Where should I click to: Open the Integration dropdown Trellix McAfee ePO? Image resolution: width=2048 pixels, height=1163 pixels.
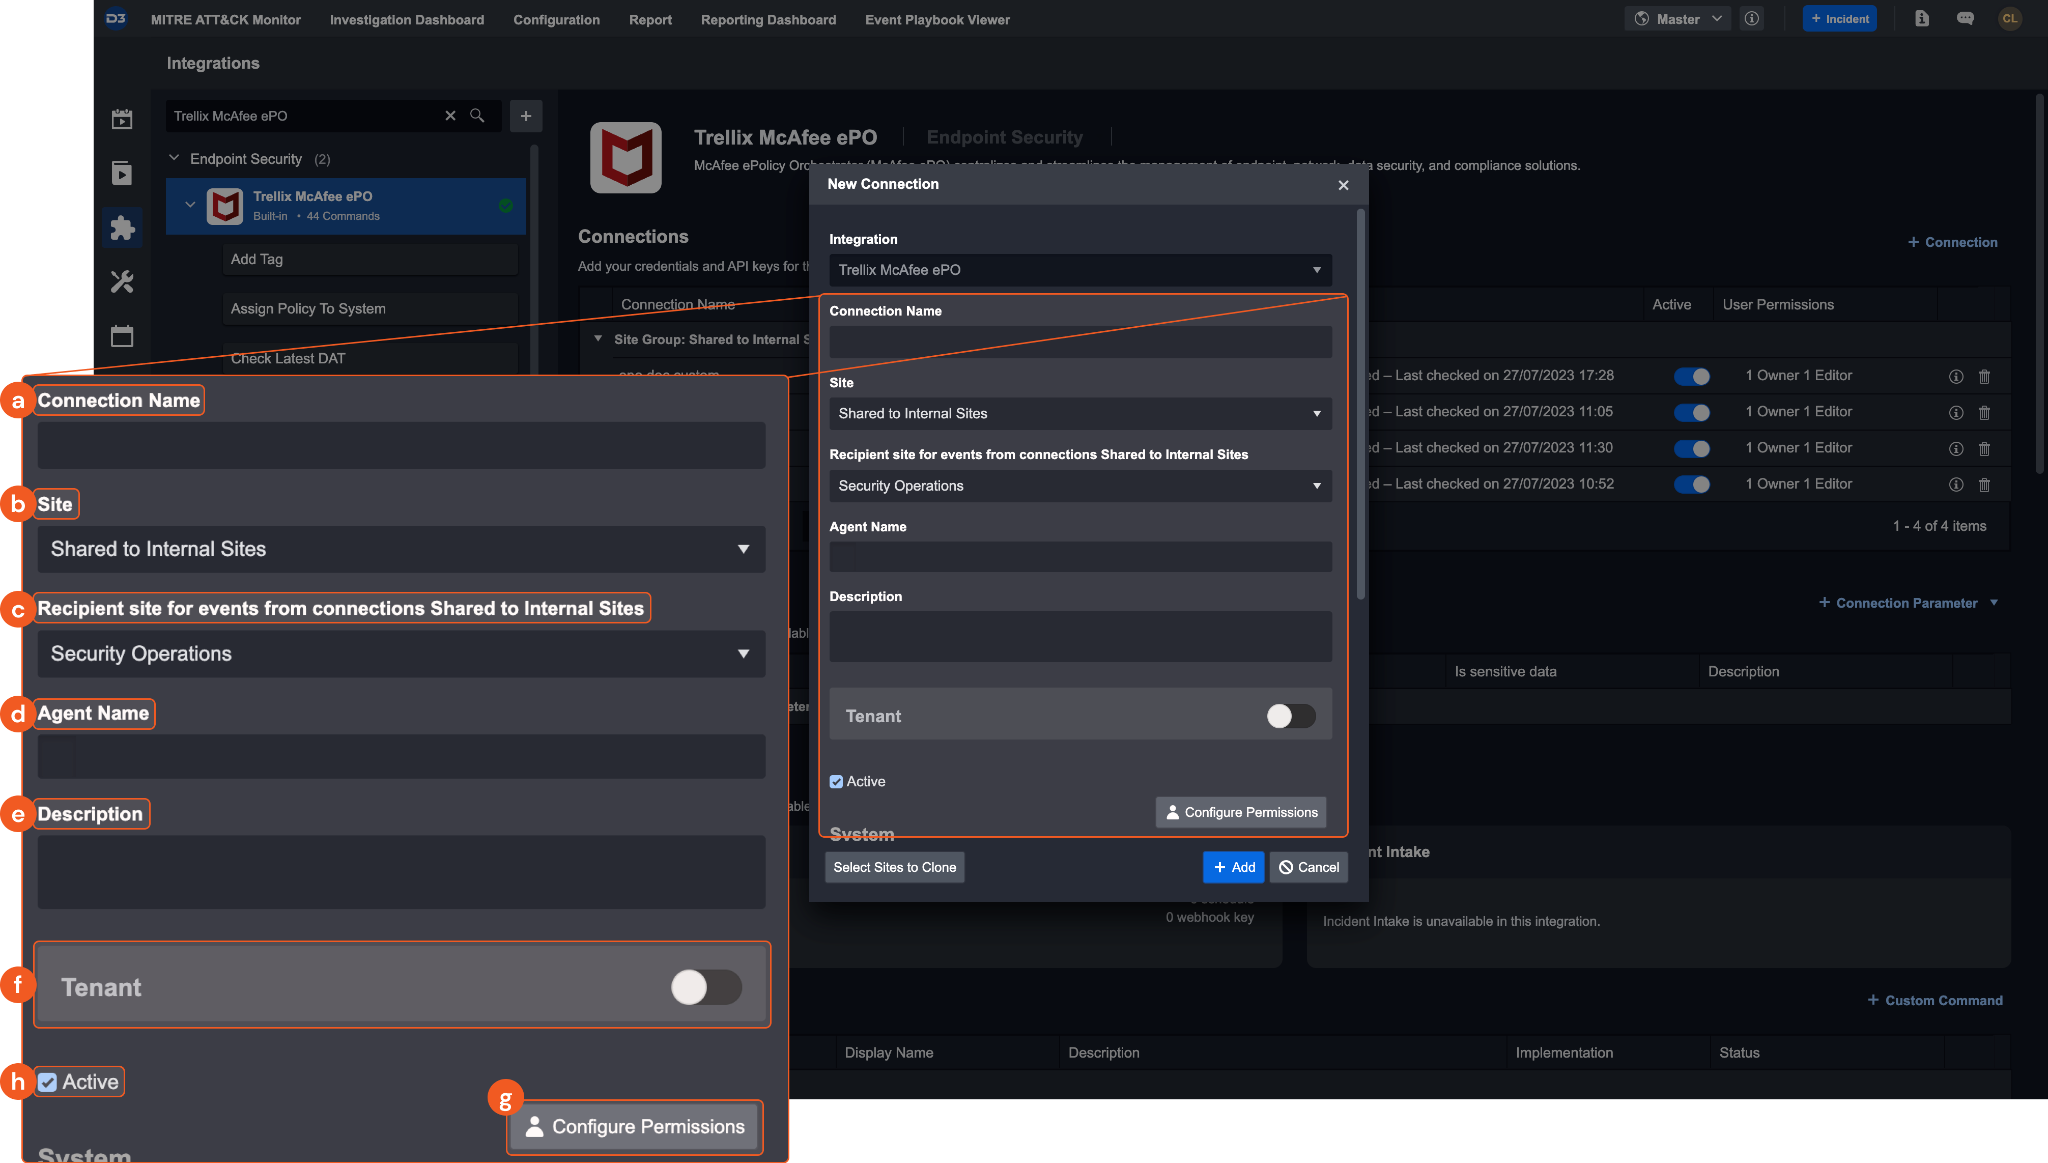pyautogui.click(x=1080, y=270)
